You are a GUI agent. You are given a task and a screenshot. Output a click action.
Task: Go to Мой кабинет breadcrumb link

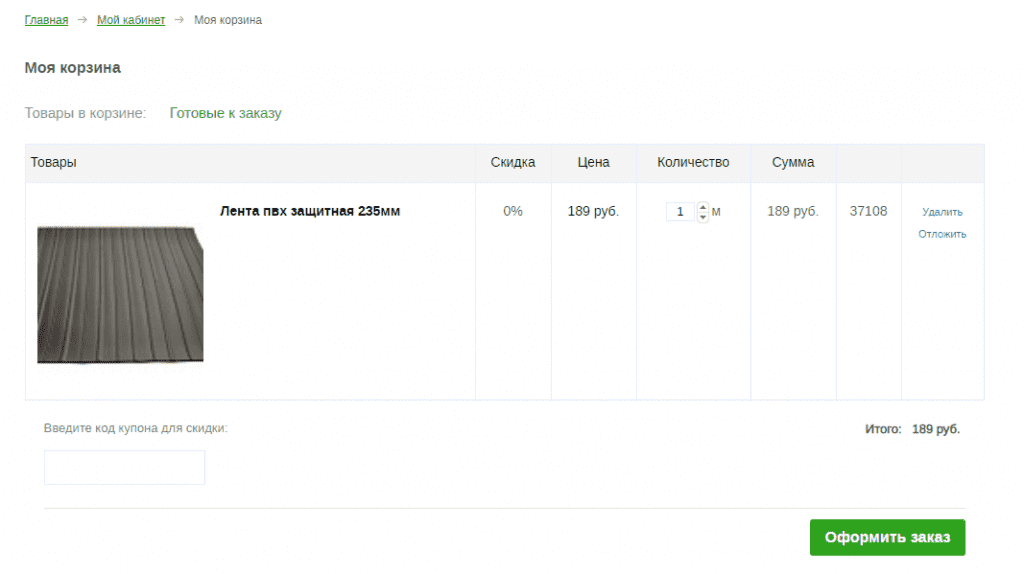point(131,20)
